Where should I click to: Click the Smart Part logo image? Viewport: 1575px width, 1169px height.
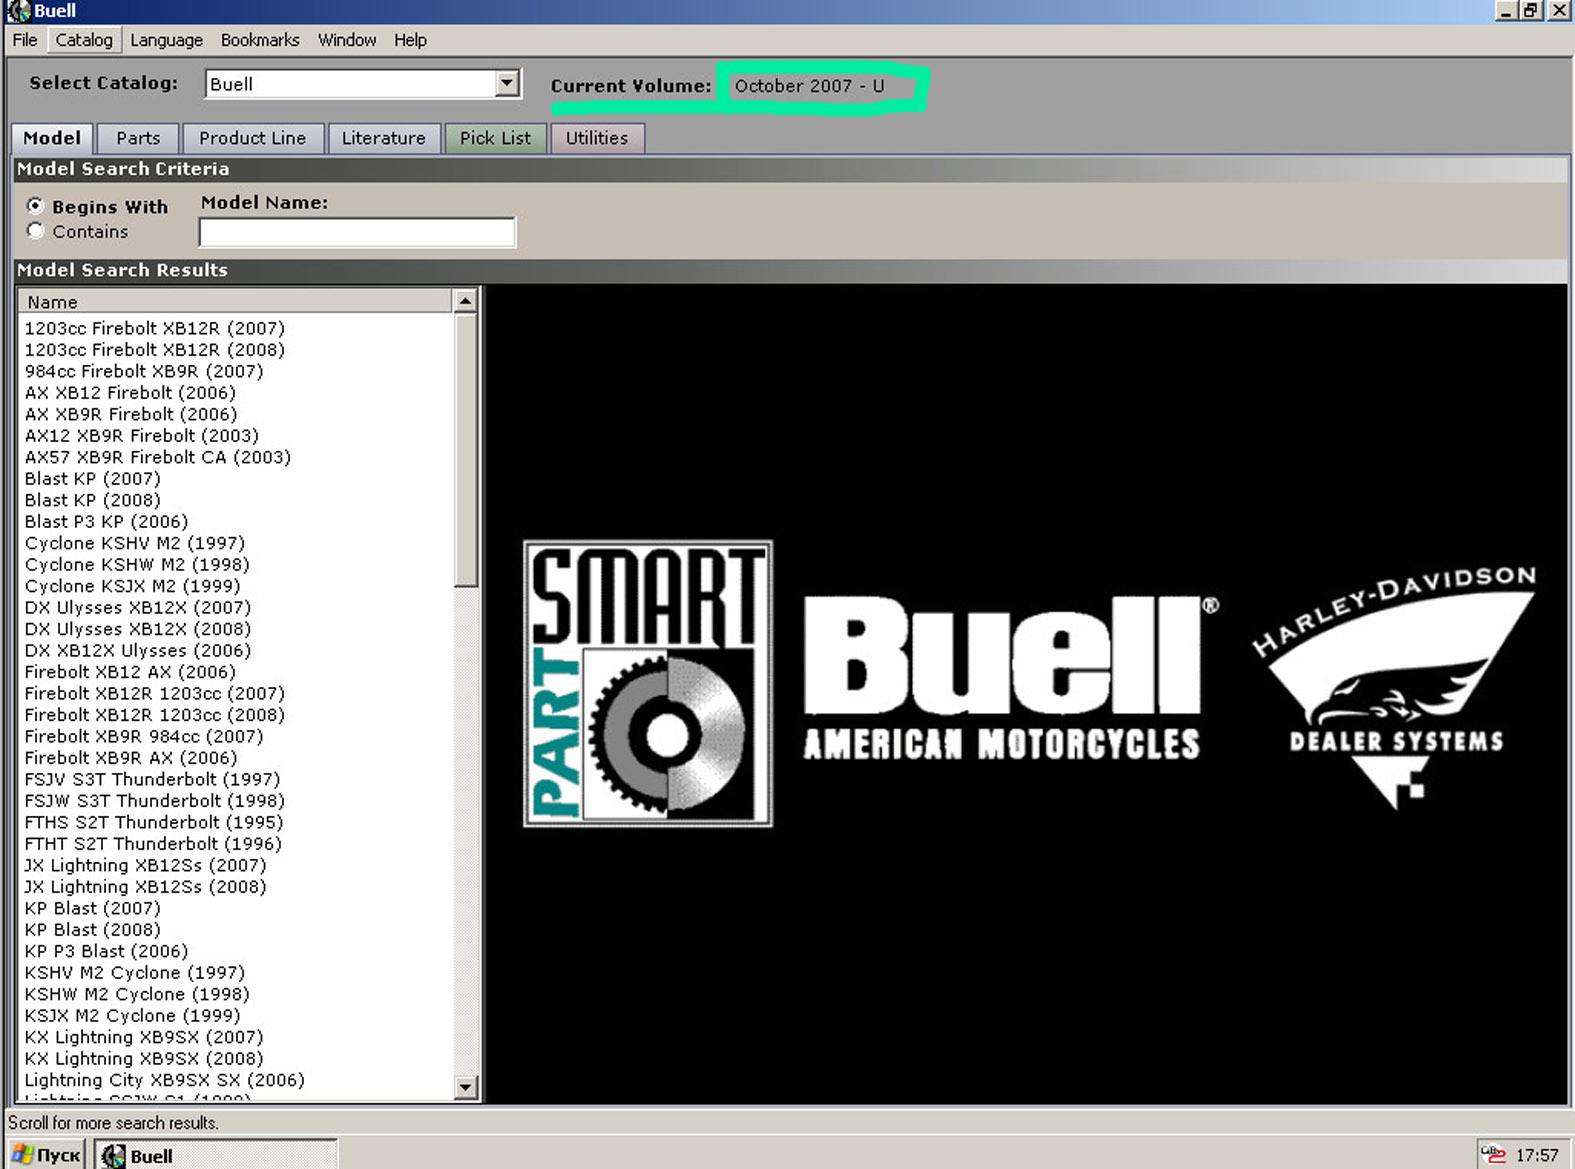[647, 684]
